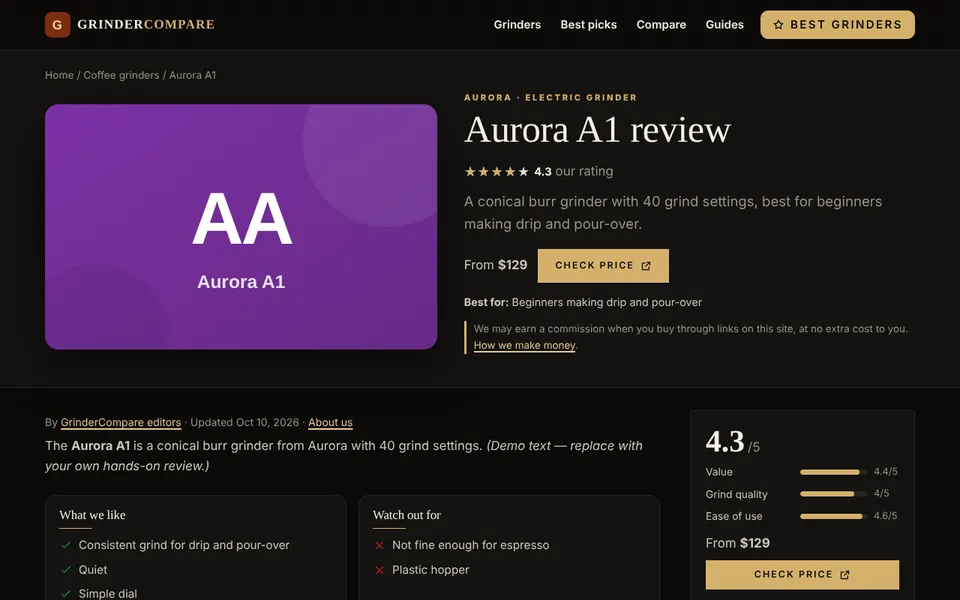
Task: Click the What we like heading
Action: pyautogui.click(x=92, y=515)
